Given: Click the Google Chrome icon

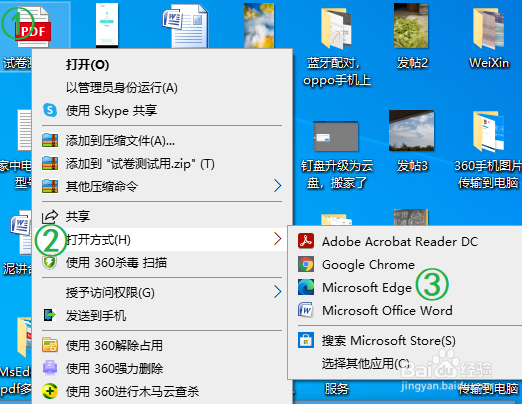Looking at the screenshot, I should coord(306,264).
